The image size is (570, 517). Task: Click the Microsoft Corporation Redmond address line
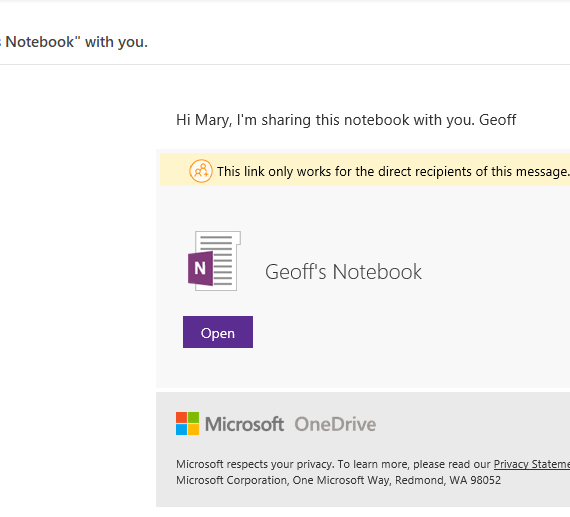coord(338,480)
